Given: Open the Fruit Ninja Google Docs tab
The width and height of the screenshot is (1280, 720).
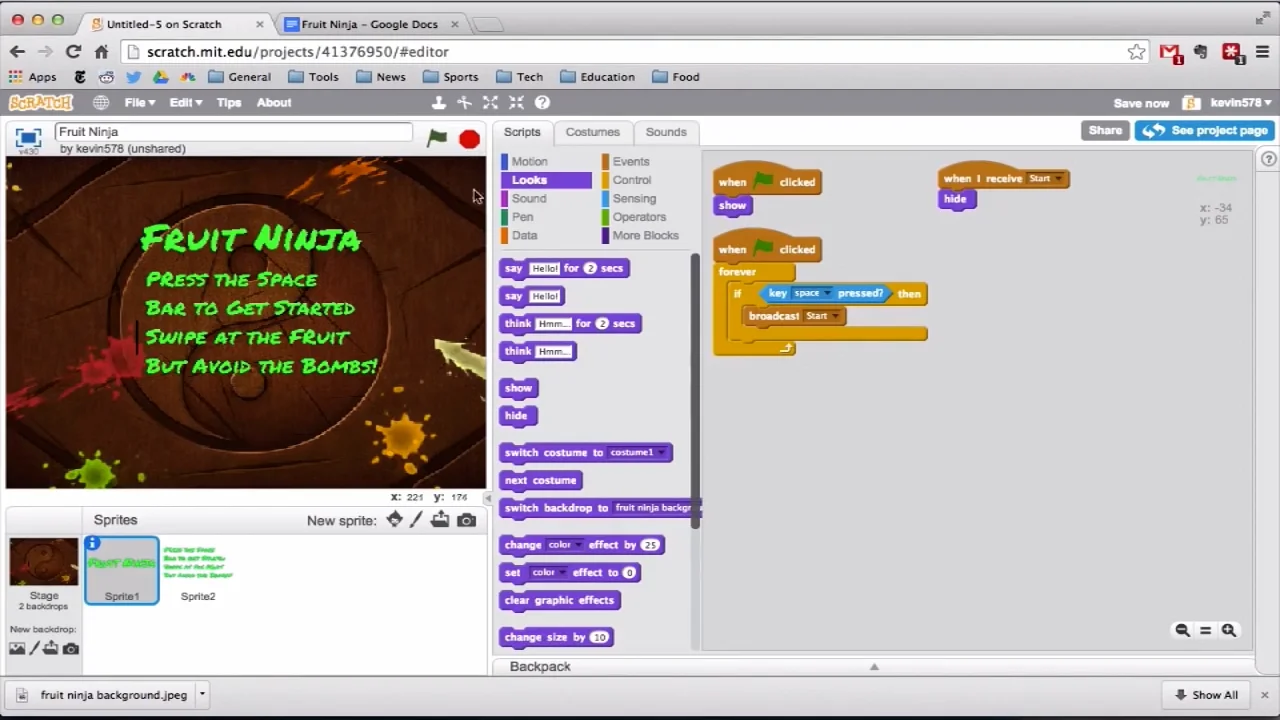Looking at the screenshot, I should (x=368, y=24).
